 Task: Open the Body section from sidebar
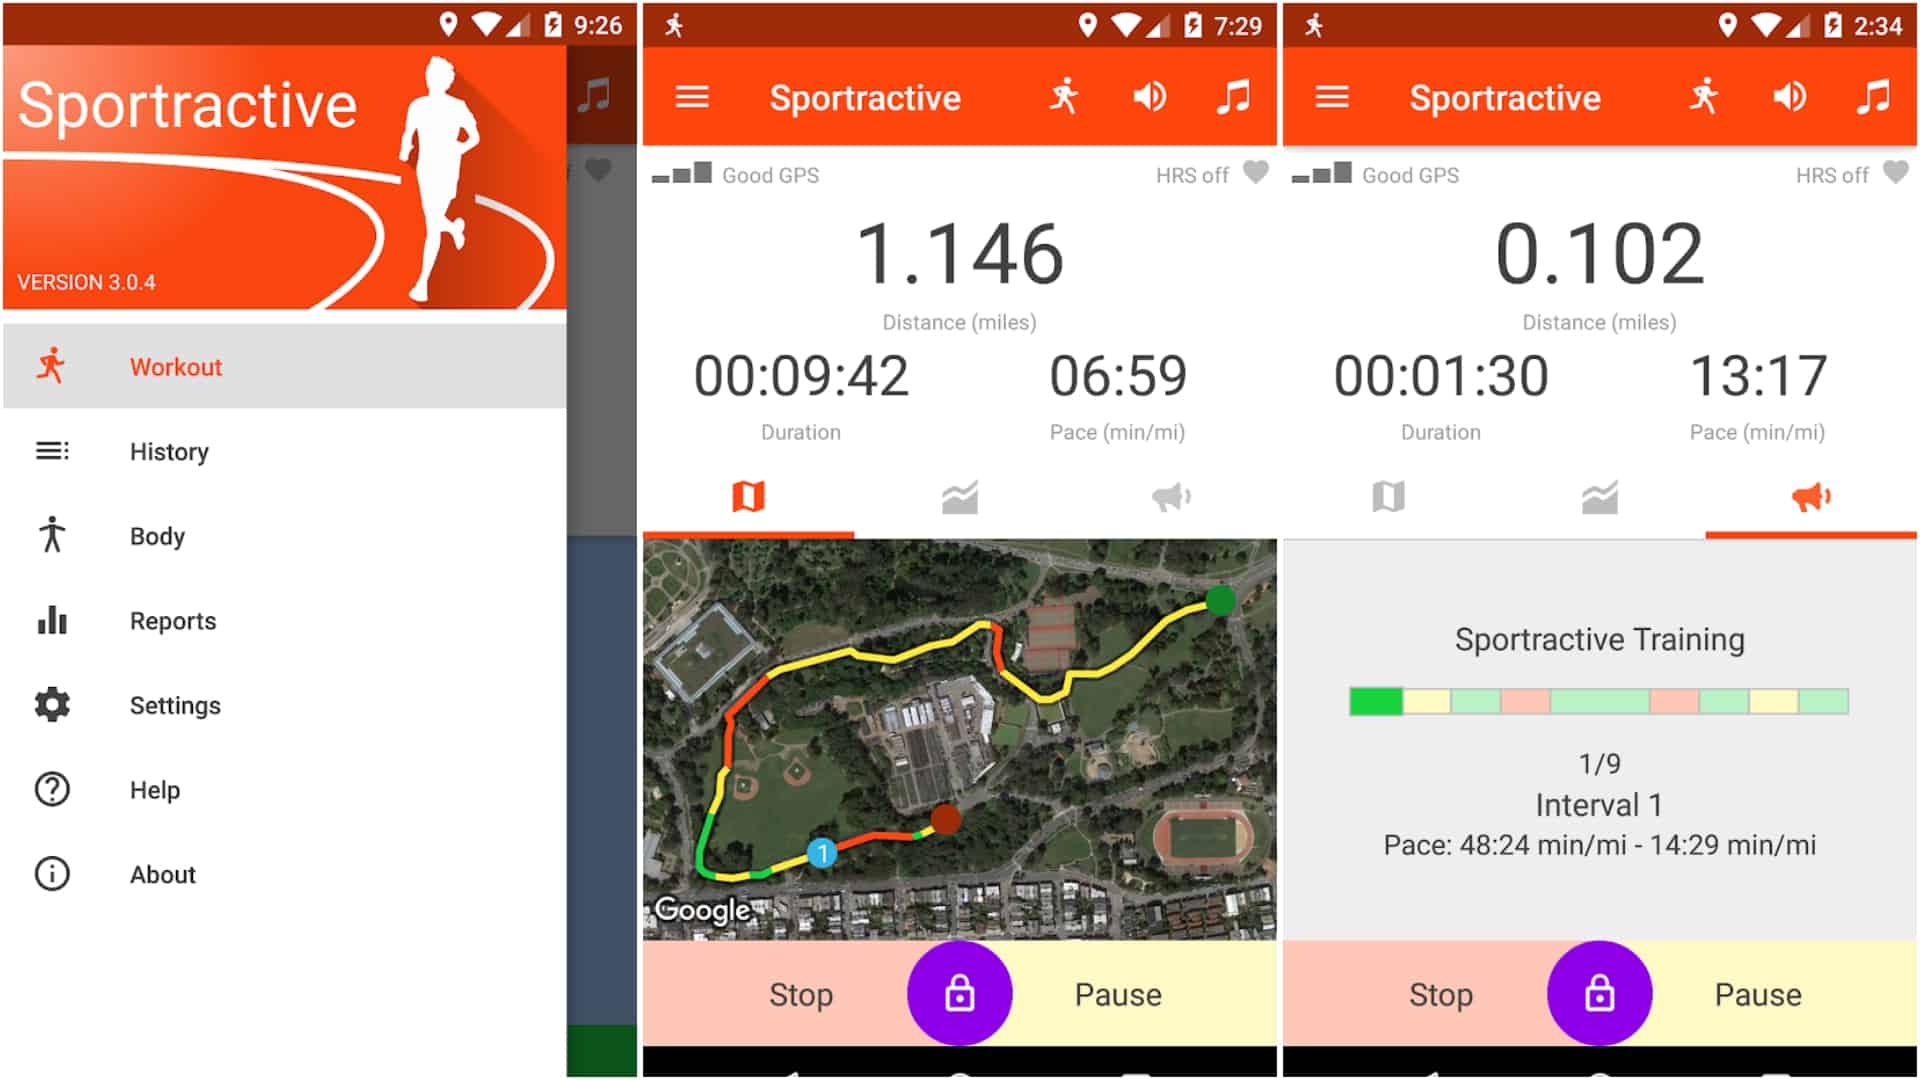(x=156, y=534)
